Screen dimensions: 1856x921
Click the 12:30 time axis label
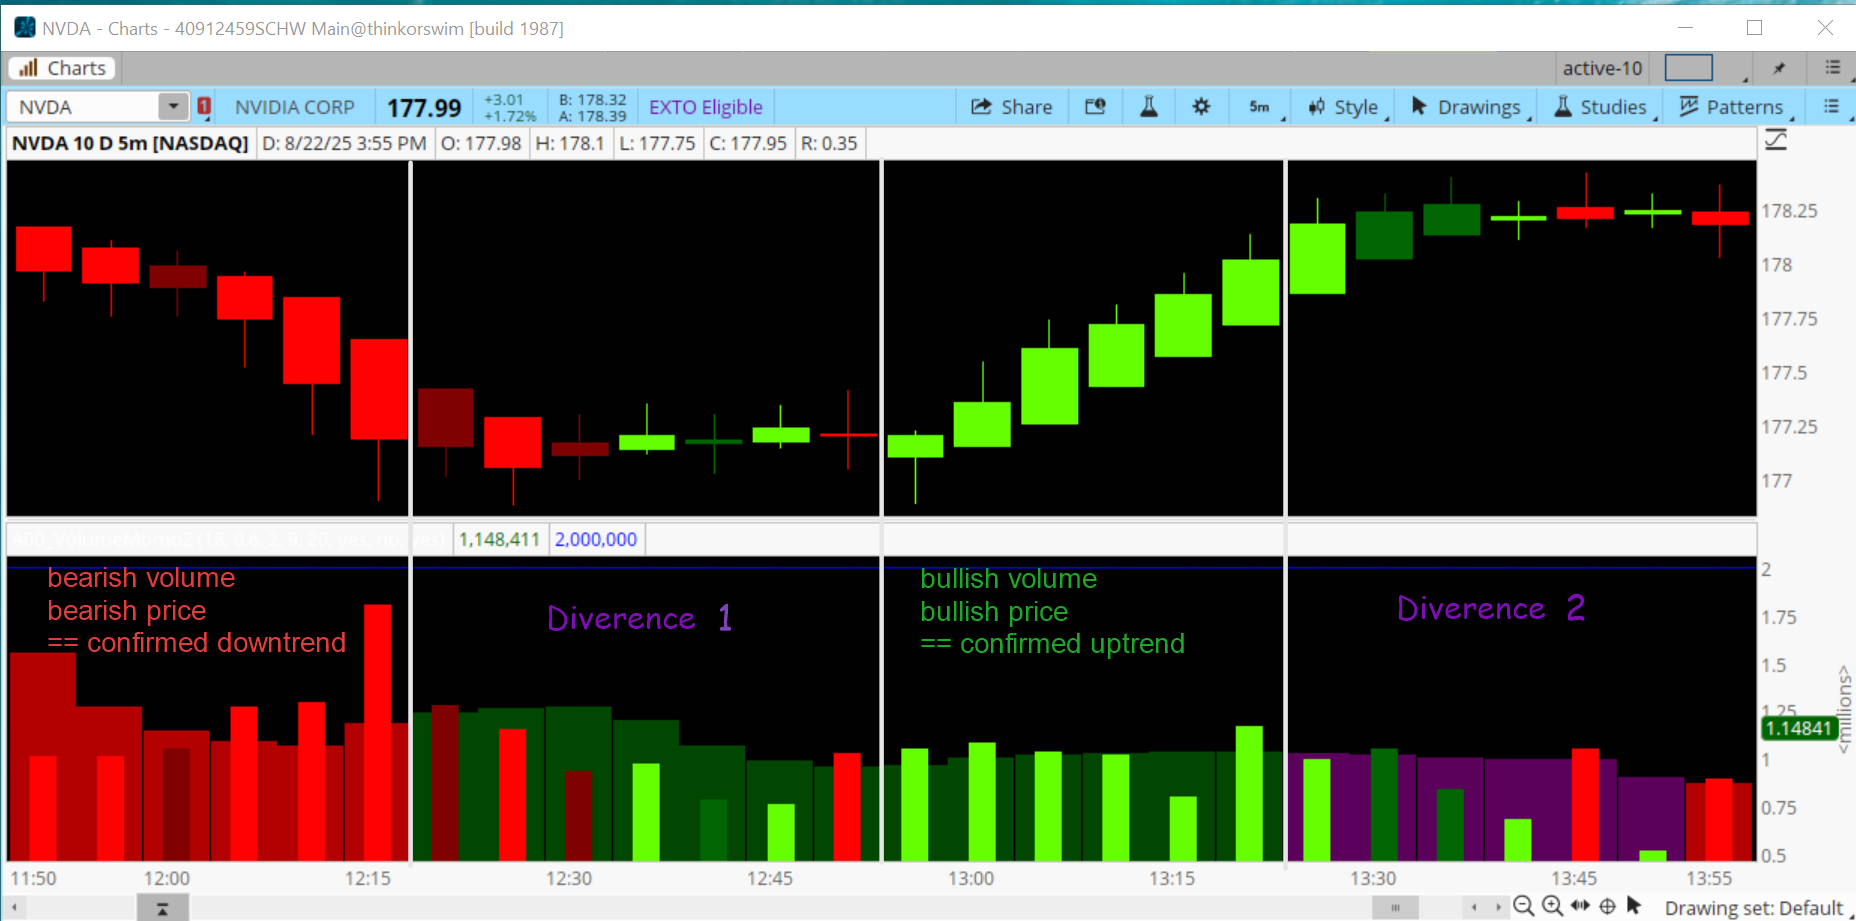569,878
